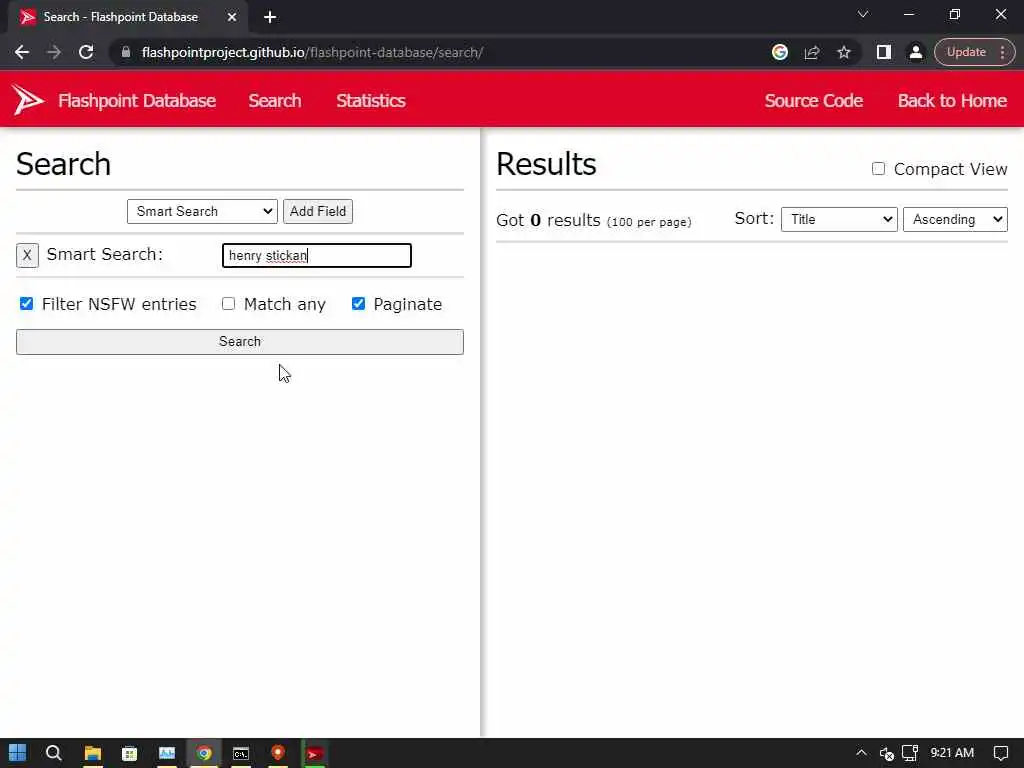Click the clock showing 9:21 AM
This screenshot has width=1024, height=768.
[952, 753]
